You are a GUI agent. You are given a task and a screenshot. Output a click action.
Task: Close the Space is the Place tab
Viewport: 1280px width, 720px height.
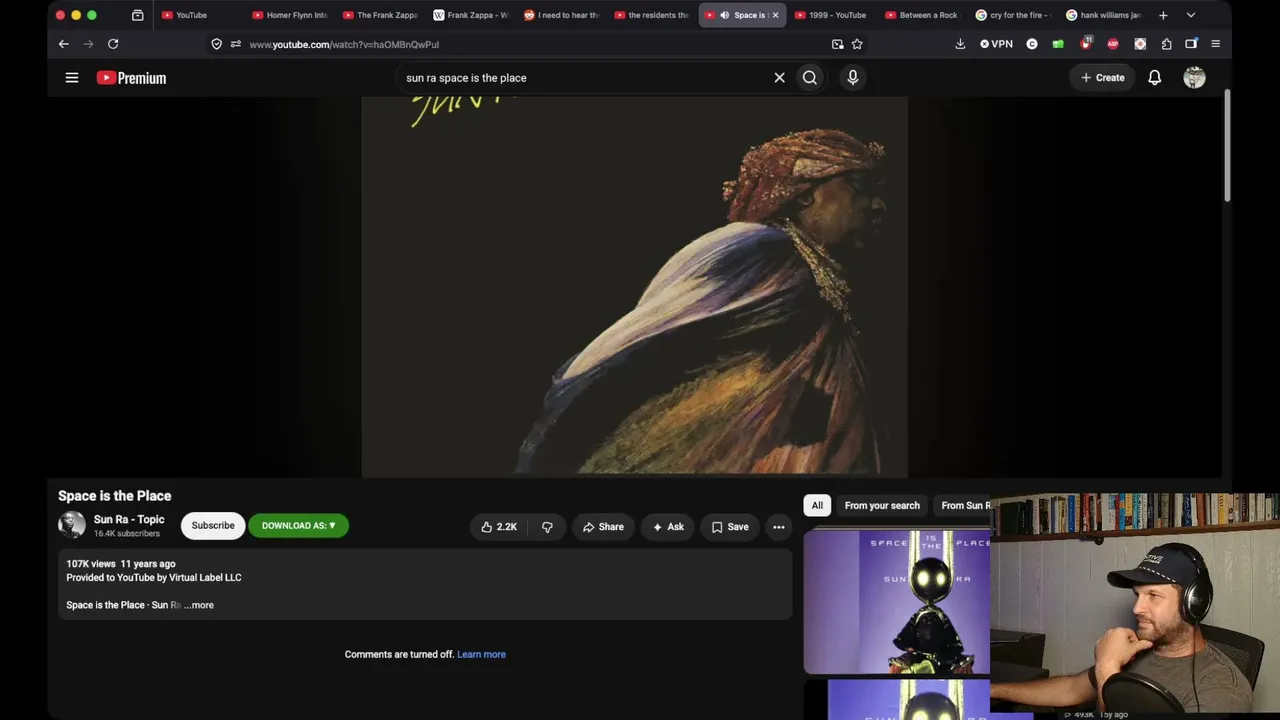click(775, 15)
